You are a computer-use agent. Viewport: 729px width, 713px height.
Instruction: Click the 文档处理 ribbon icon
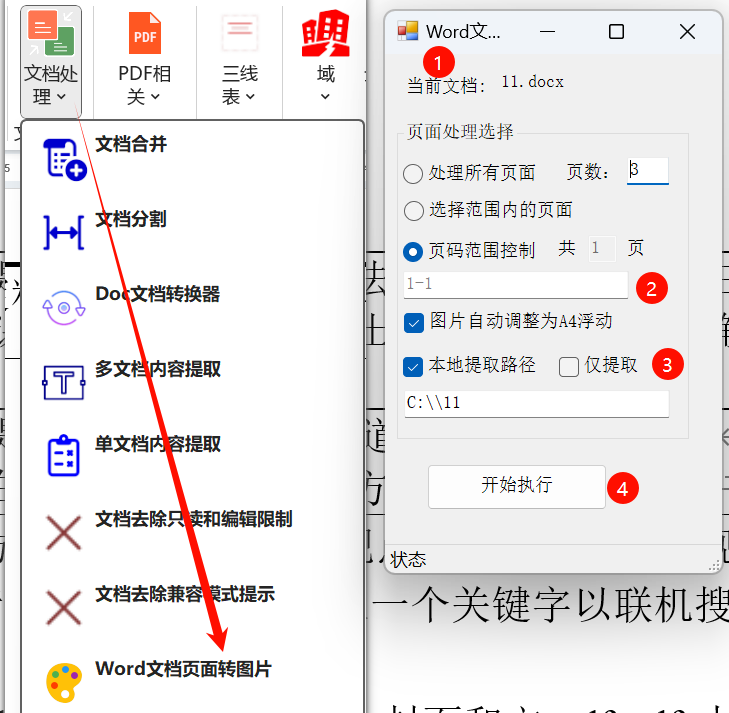51,33
